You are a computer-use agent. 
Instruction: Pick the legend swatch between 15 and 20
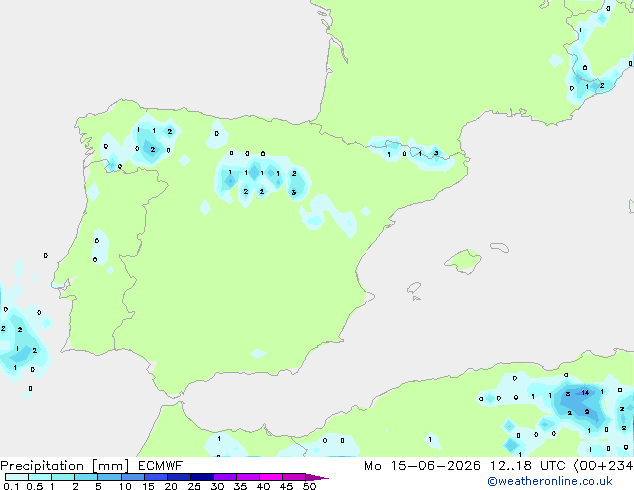point(156,477)
